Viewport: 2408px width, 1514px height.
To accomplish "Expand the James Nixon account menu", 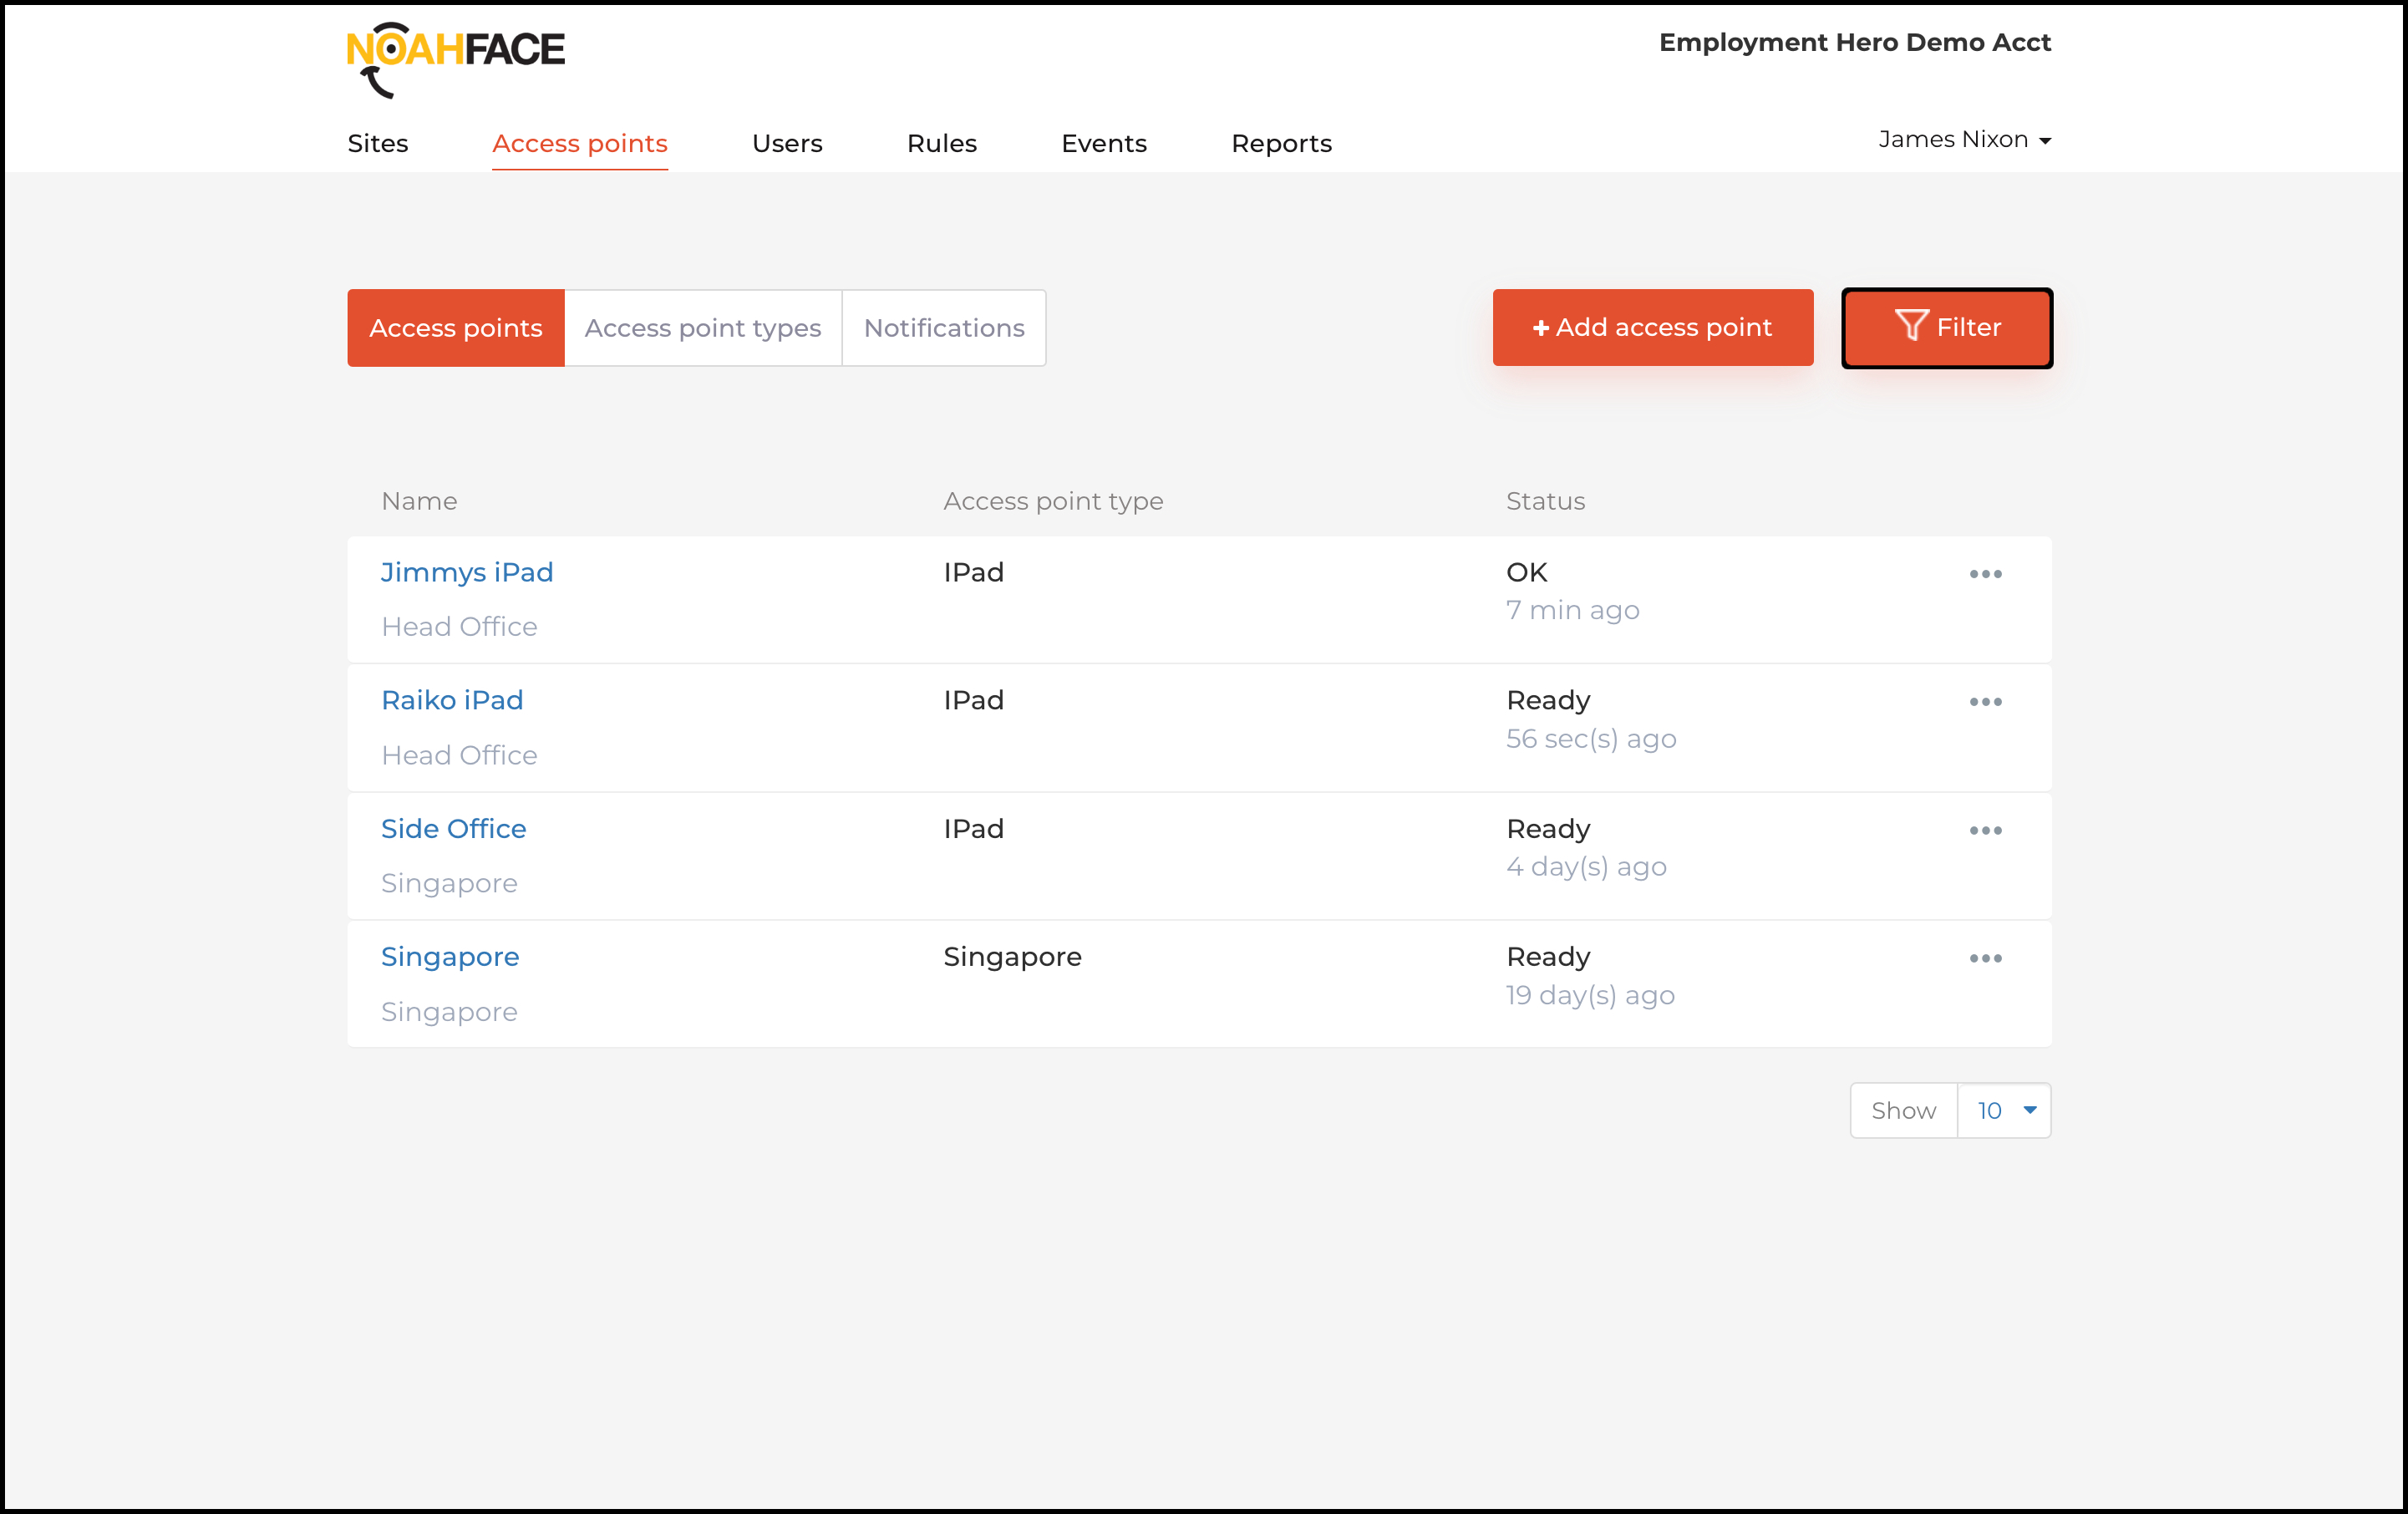I will [1963, 139].
